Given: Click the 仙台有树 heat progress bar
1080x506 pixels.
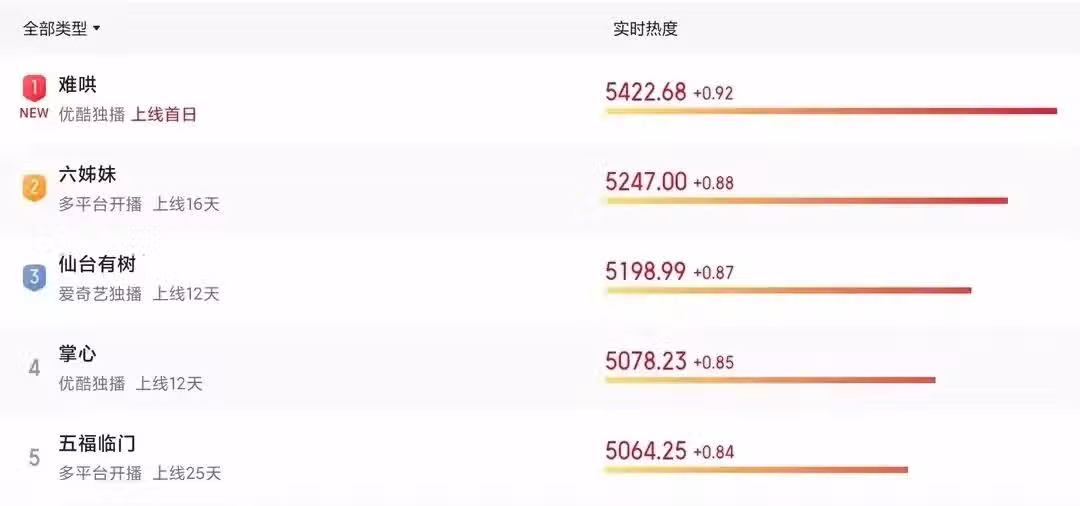Looking at the screenshot, I should [789, 291].
